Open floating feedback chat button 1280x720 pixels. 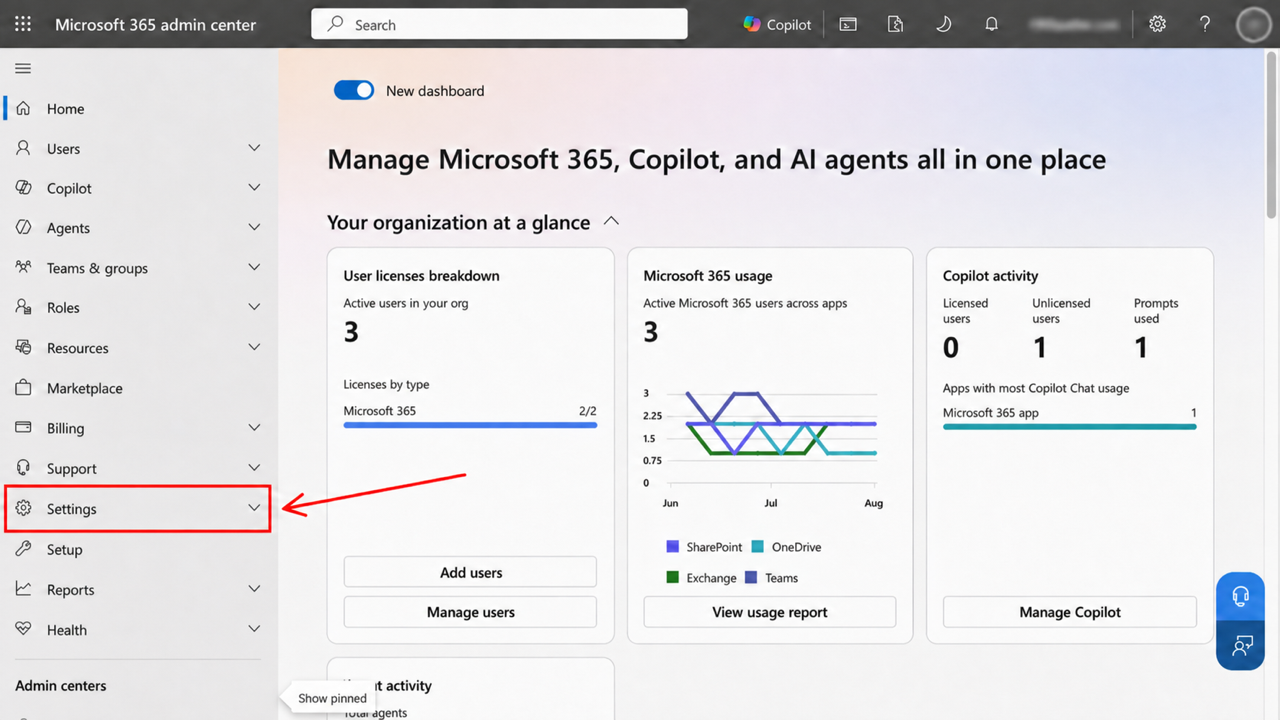[1241, 645]
